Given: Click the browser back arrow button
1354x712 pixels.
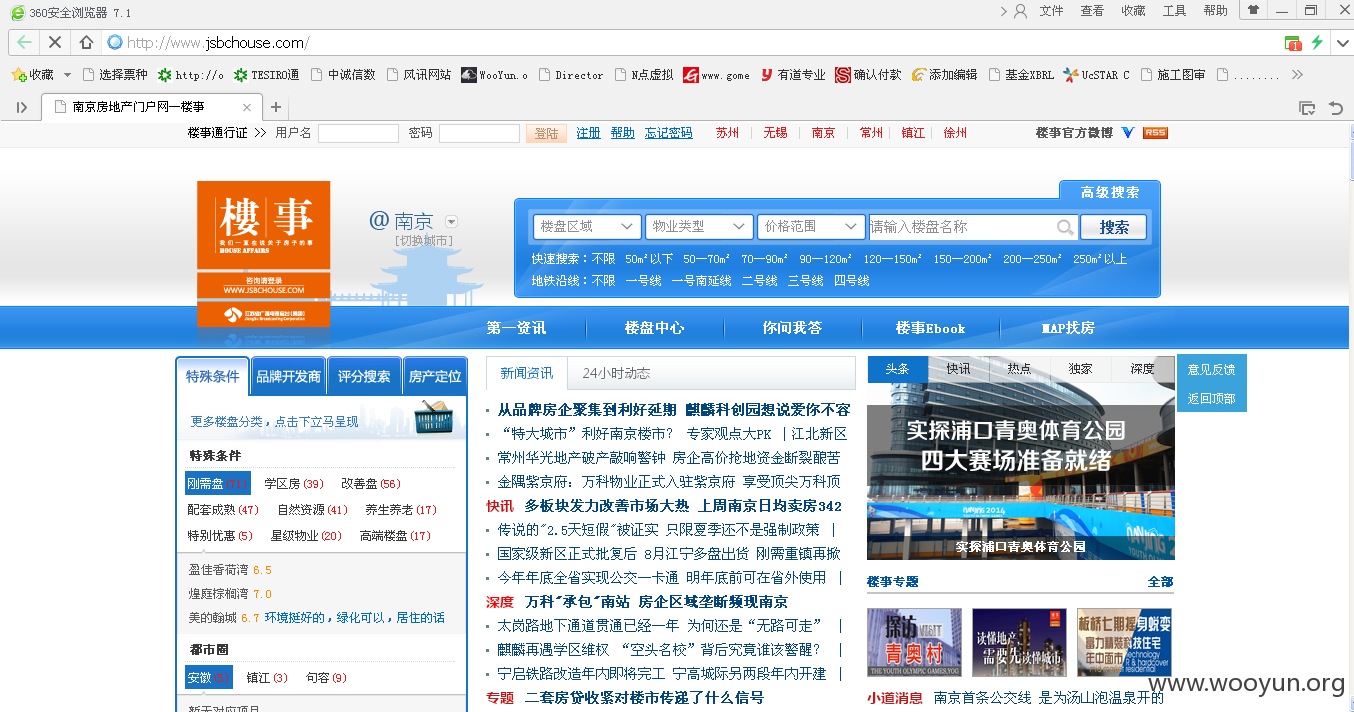Looking at the screenshot, I should click(24, 43).
